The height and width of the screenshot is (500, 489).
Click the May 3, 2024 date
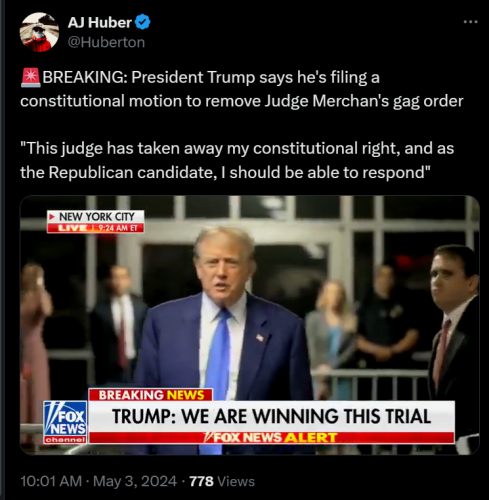[135, 481]
